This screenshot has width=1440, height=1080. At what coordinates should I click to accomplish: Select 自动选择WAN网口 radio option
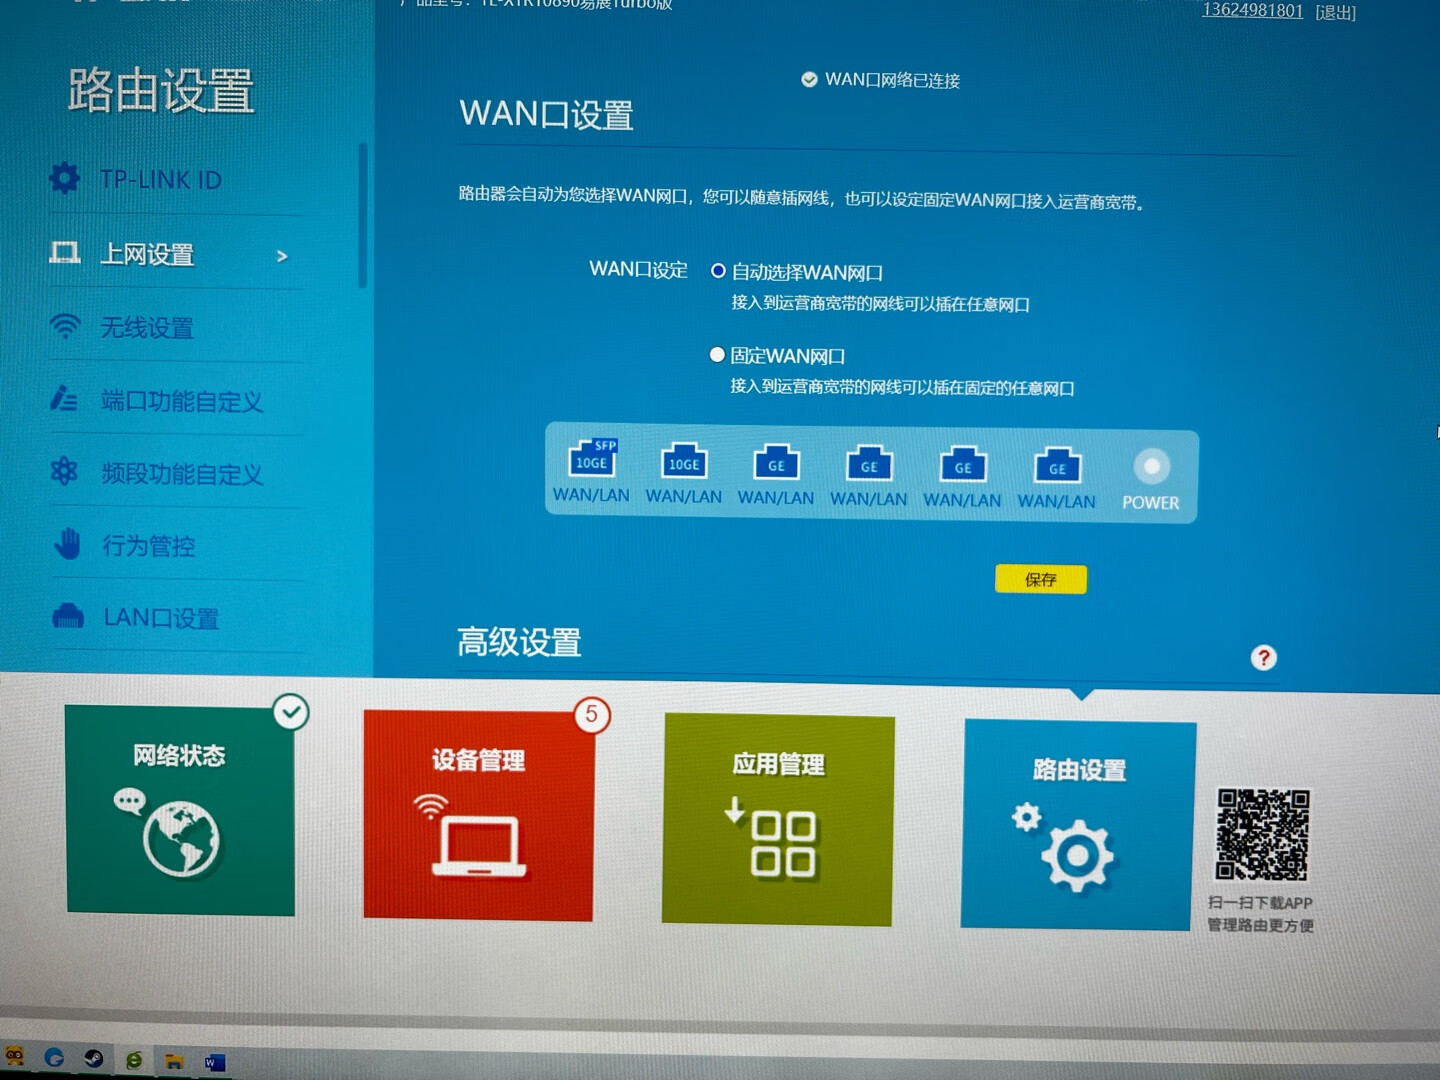tap(718, 271)
